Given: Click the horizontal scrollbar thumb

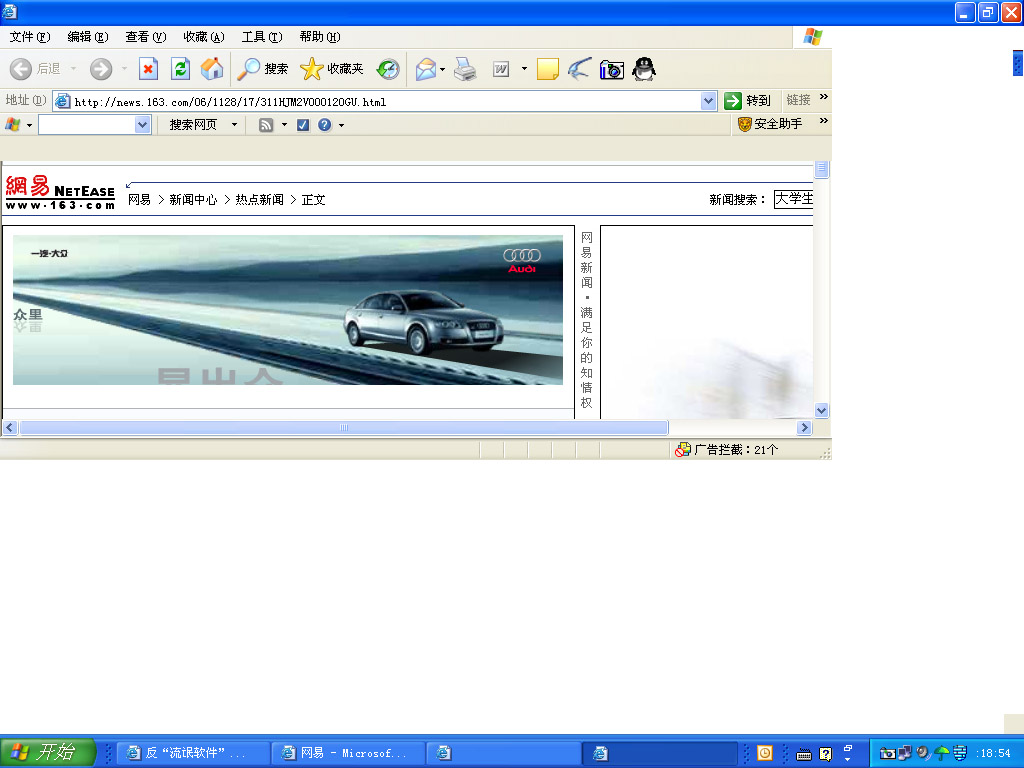Looking at the screenshot, I should pos(343,428).
